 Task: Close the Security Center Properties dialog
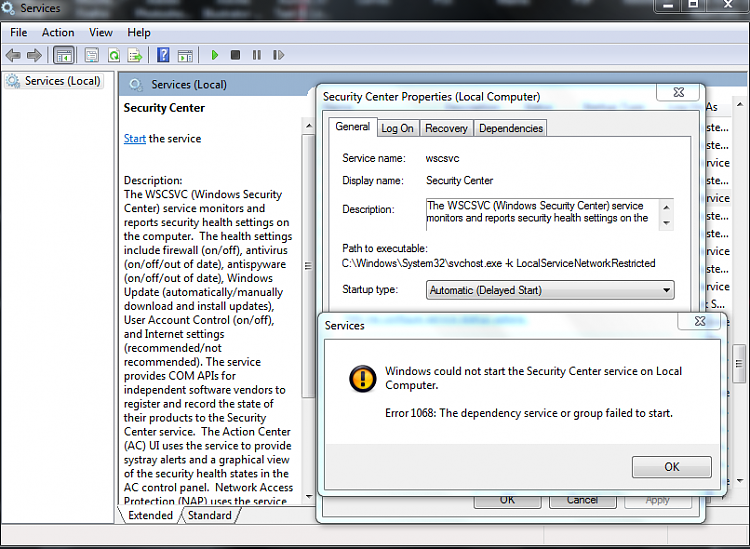(x=679, y=92)
